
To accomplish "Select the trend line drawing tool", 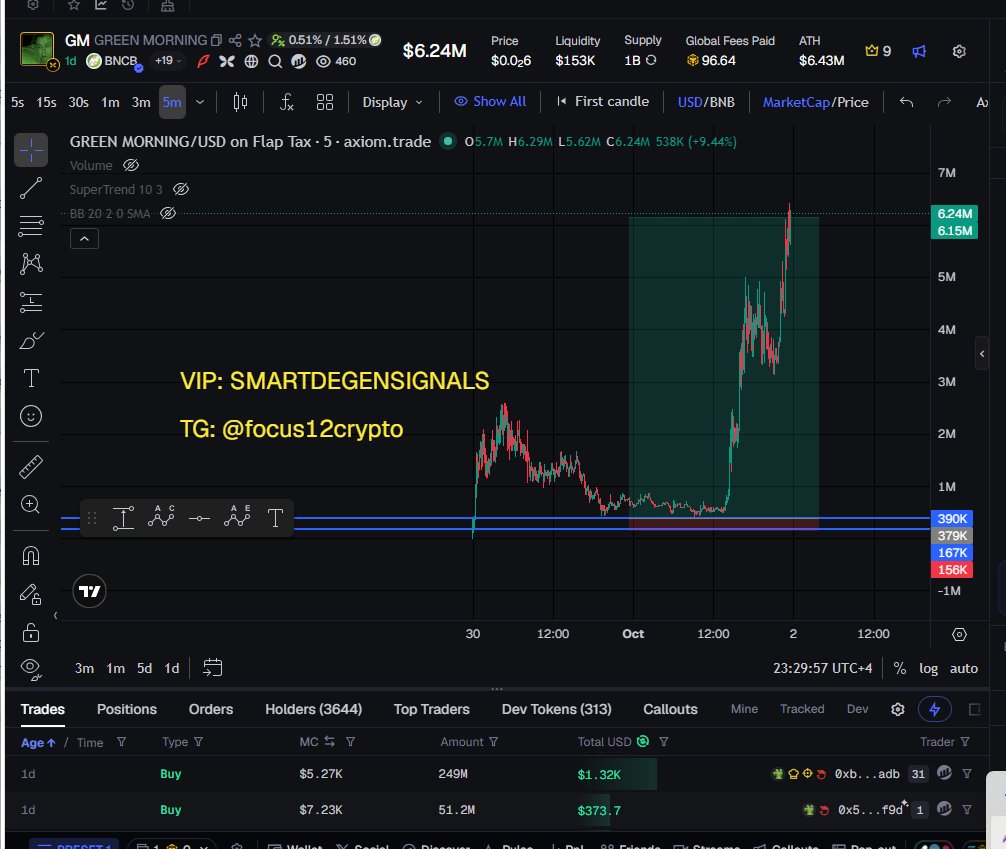I will click(x=31, y=188).
